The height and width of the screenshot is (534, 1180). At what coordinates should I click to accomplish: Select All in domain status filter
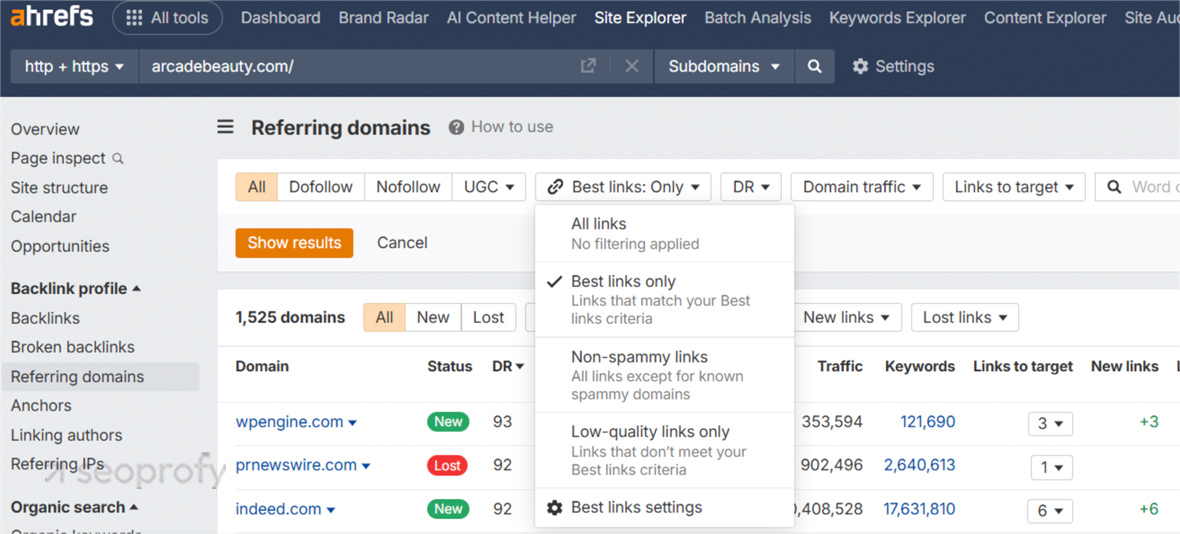click(385, 317)
